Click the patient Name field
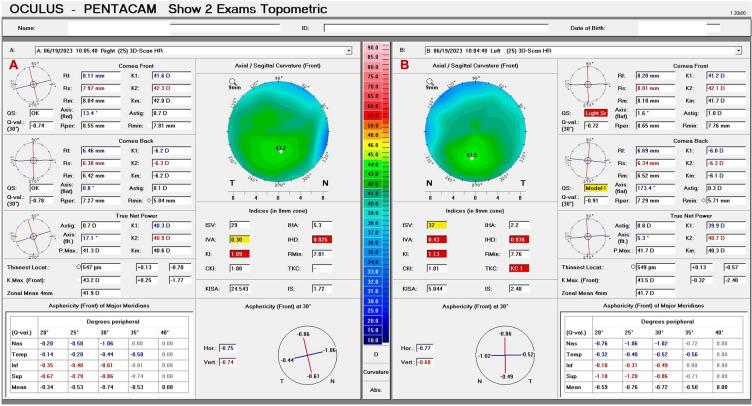752x406 pixels. 174,28
